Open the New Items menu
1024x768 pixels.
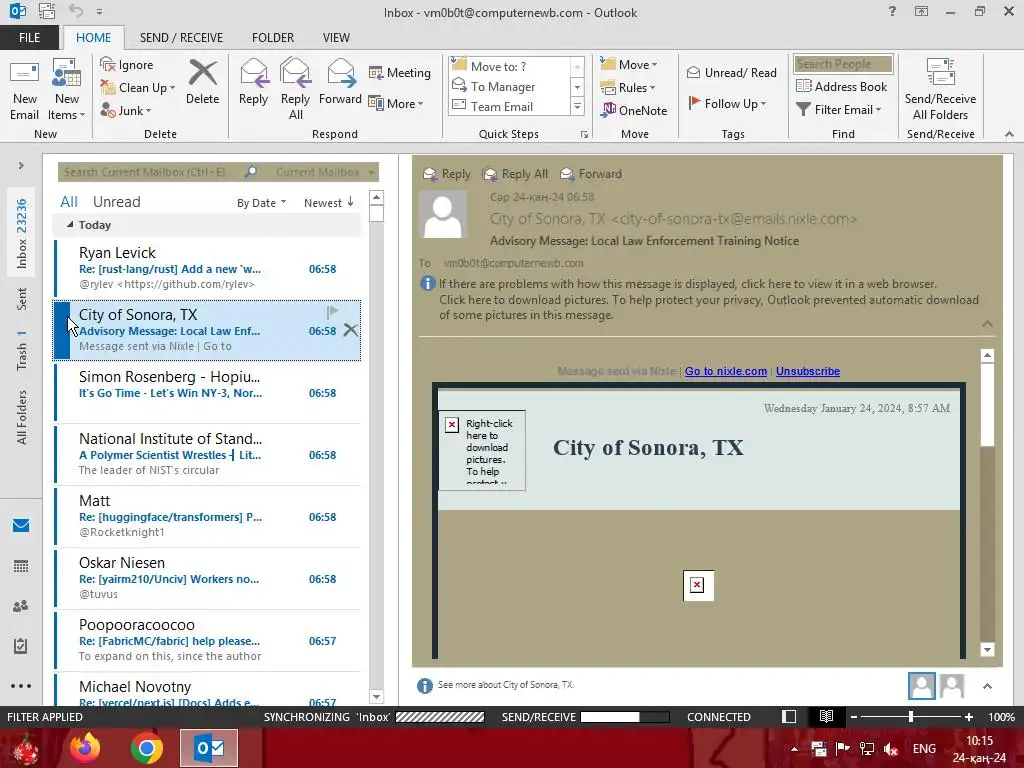click(x=67, y=89)
